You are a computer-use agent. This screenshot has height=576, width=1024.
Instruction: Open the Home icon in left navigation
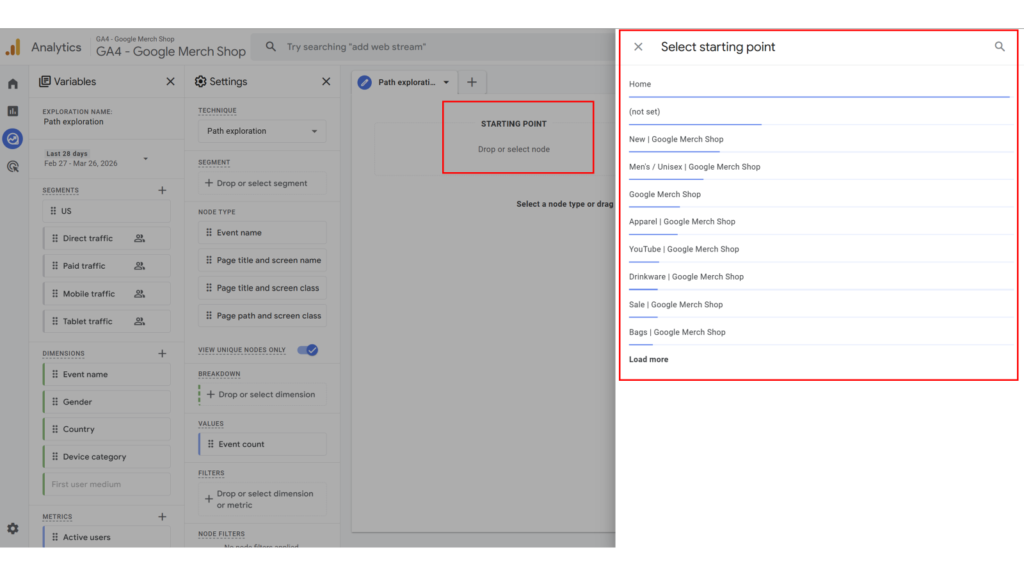point(13,84)
